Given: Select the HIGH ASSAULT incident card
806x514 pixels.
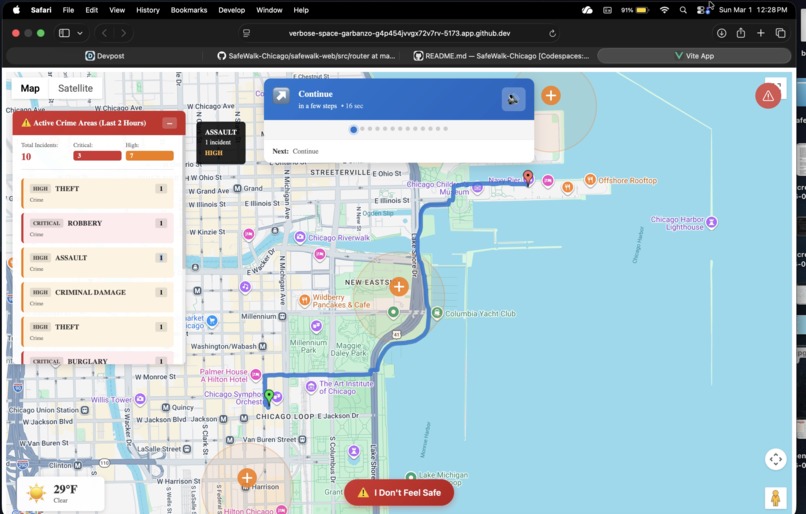Looking at the screenshot, I should coord(98,262).
